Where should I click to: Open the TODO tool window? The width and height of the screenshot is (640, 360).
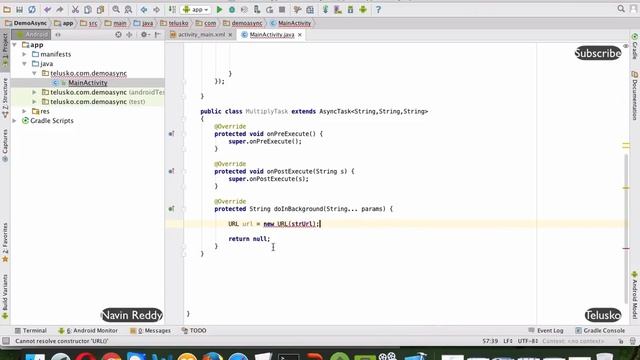[194, 331]
